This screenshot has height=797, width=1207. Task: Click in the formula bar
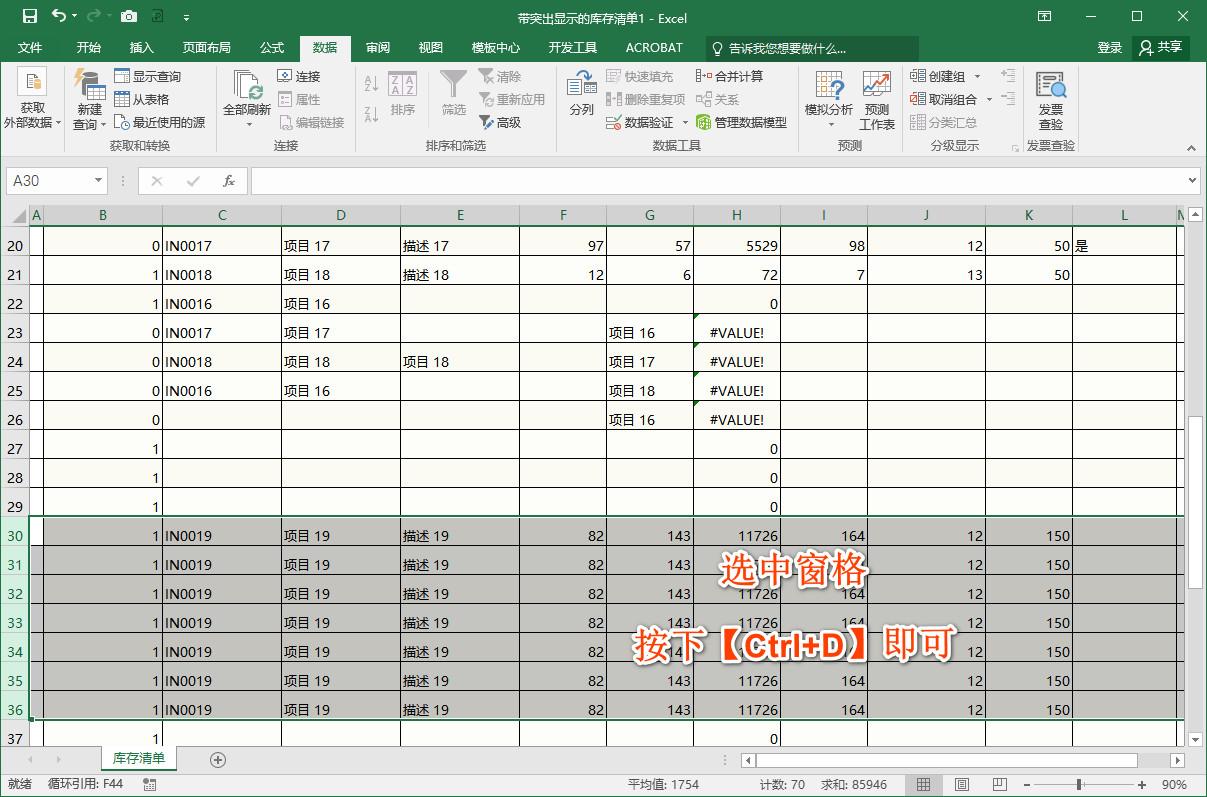point(717,181)
